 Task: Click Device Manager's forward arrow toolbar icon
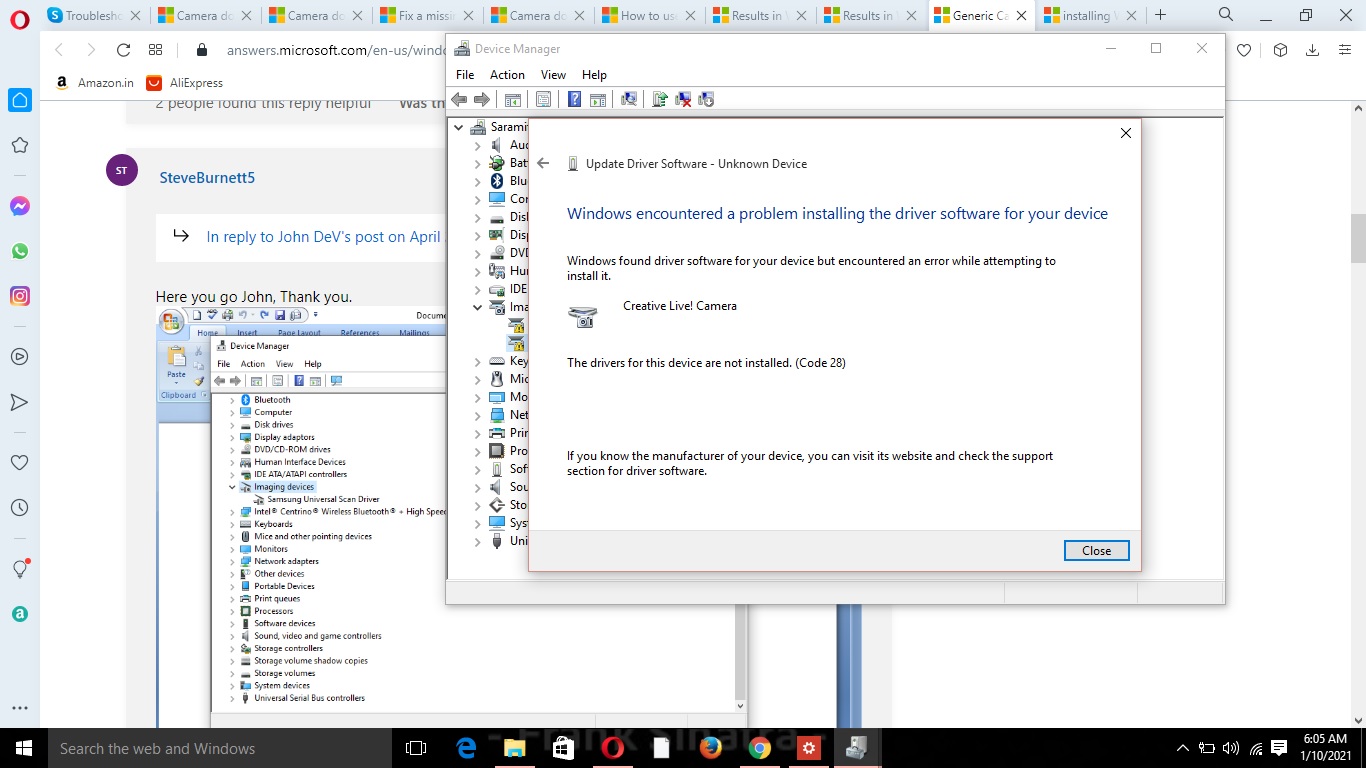click(482, 99)
